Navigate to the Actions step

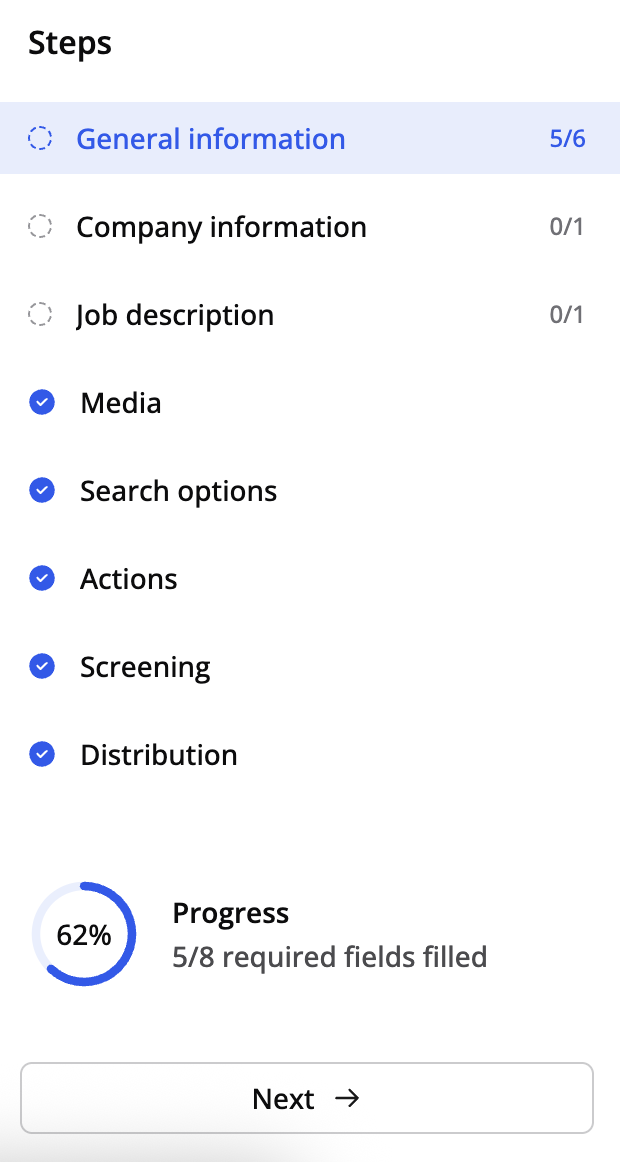(x=129, y=579)
